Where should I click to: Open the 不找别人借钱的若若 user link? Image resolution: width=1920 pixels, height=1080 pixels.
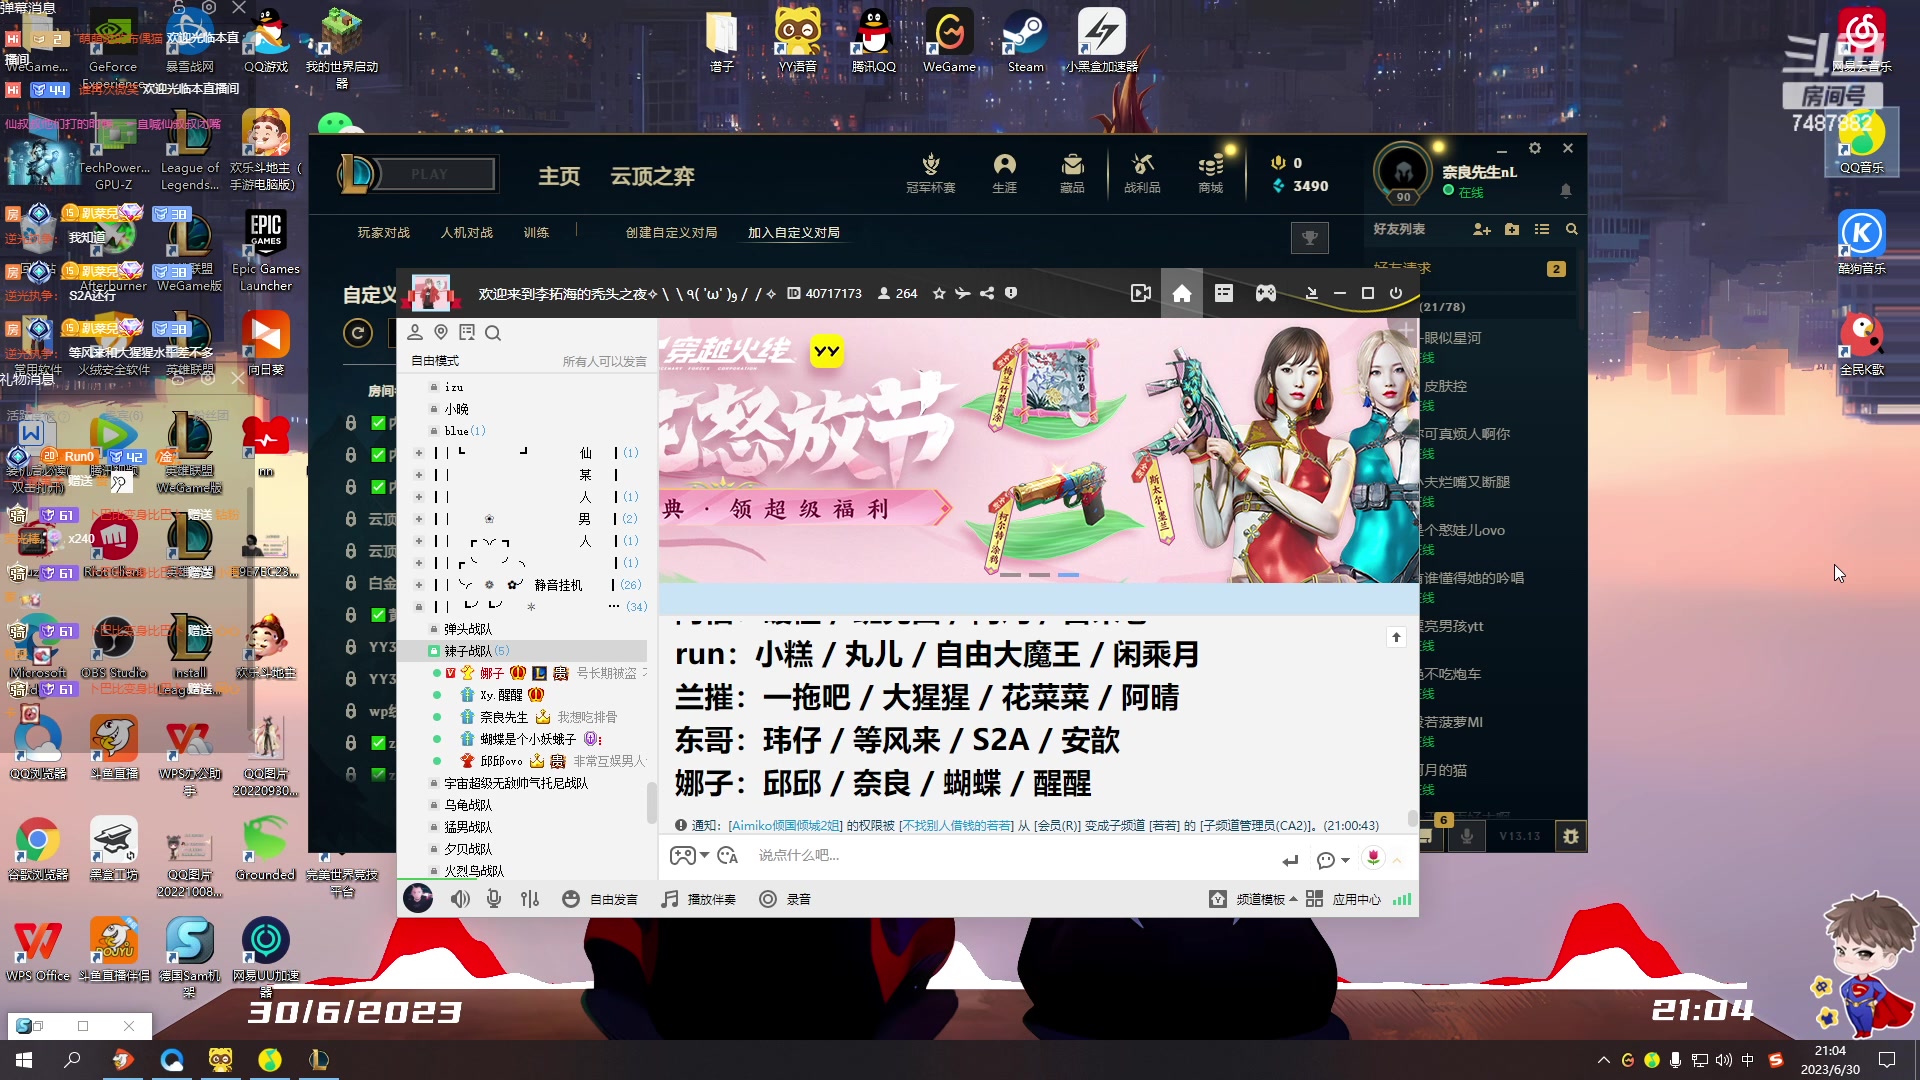[x=957, y=825]
